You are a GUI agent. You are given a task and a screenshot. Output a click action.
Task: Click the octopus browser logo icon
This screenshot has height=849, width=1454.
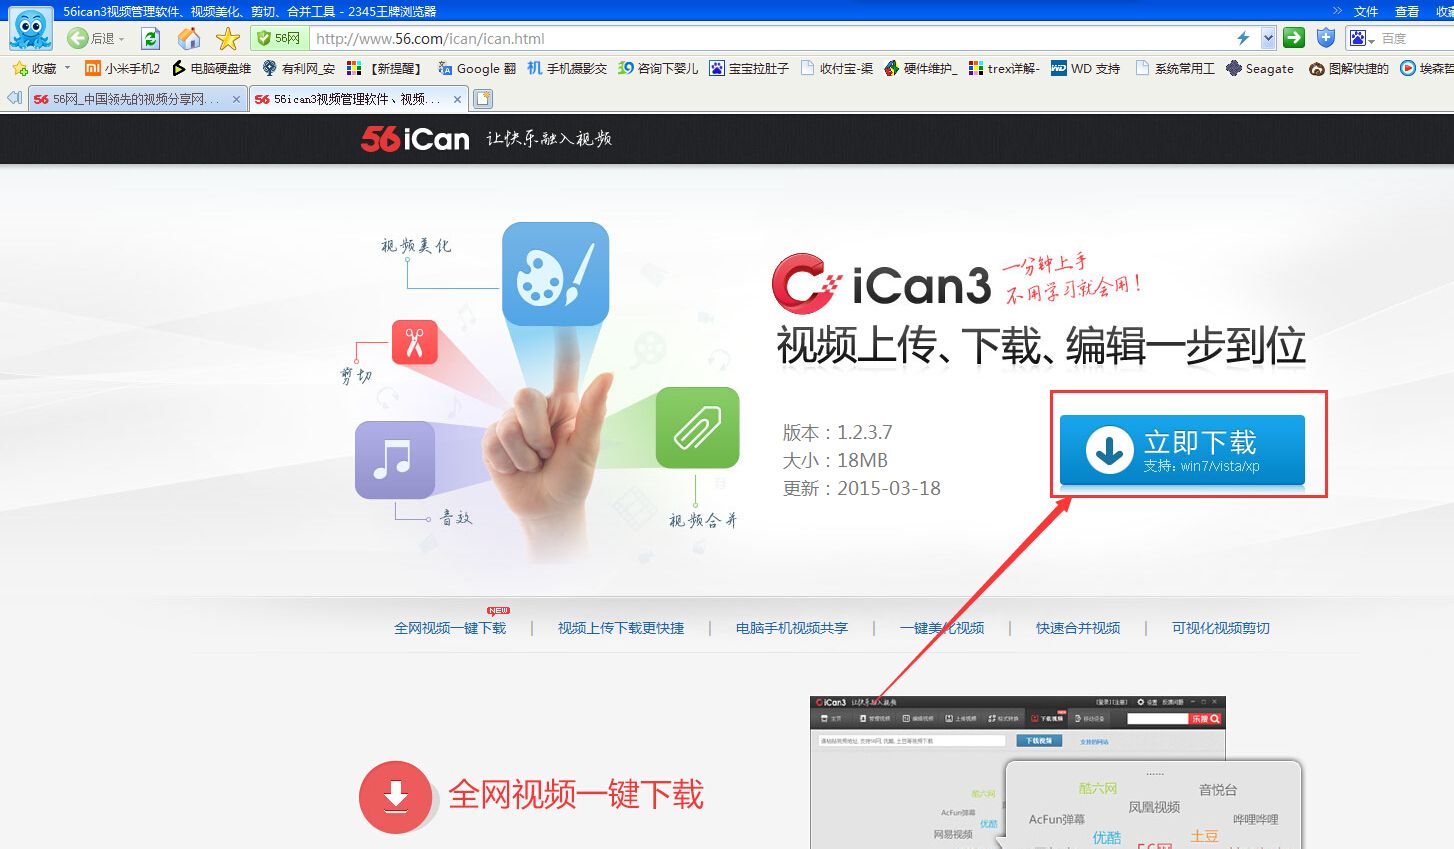(x=30, y=29)
